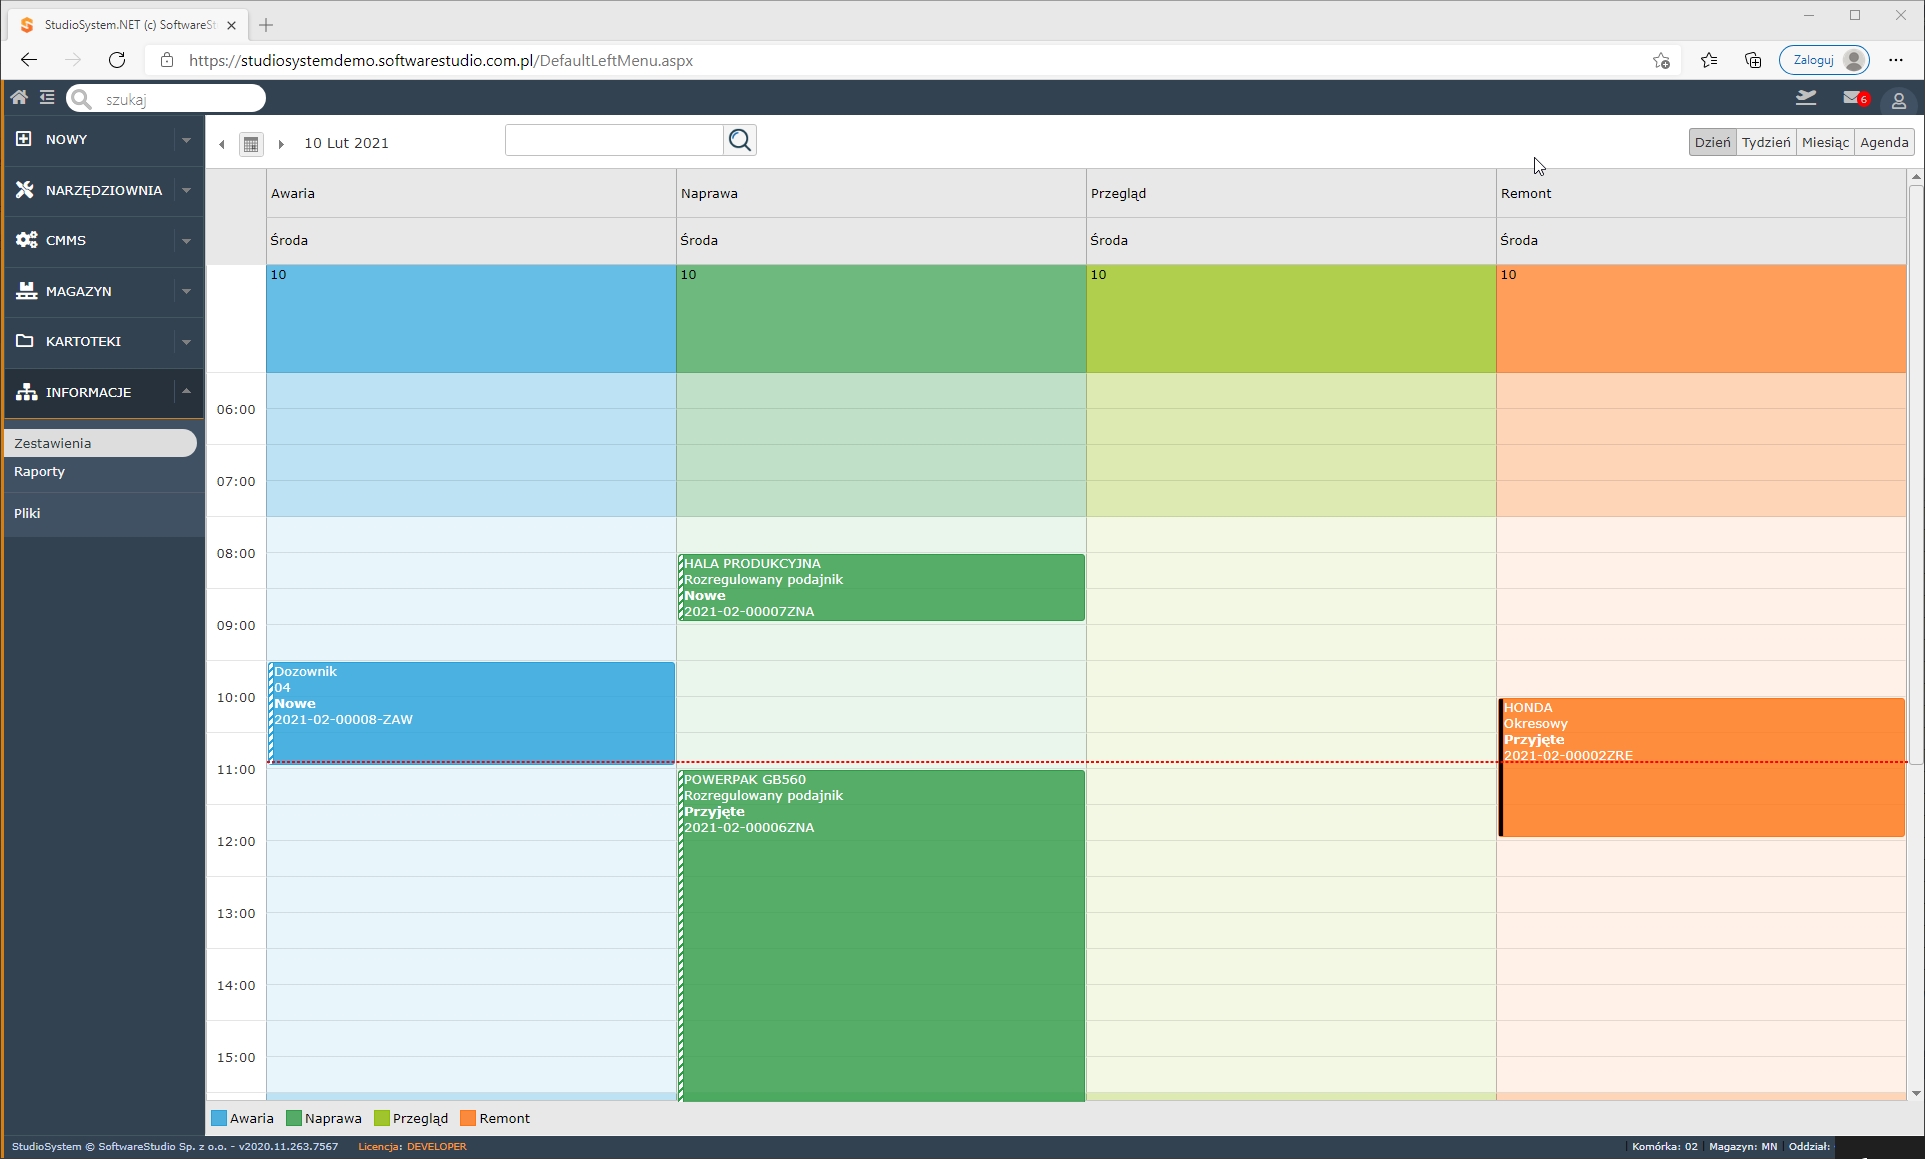Viewport: 1925px width, 1159px height.
Task: View site information lock icon
Action: pyautogui.click(x=167, y=60)
